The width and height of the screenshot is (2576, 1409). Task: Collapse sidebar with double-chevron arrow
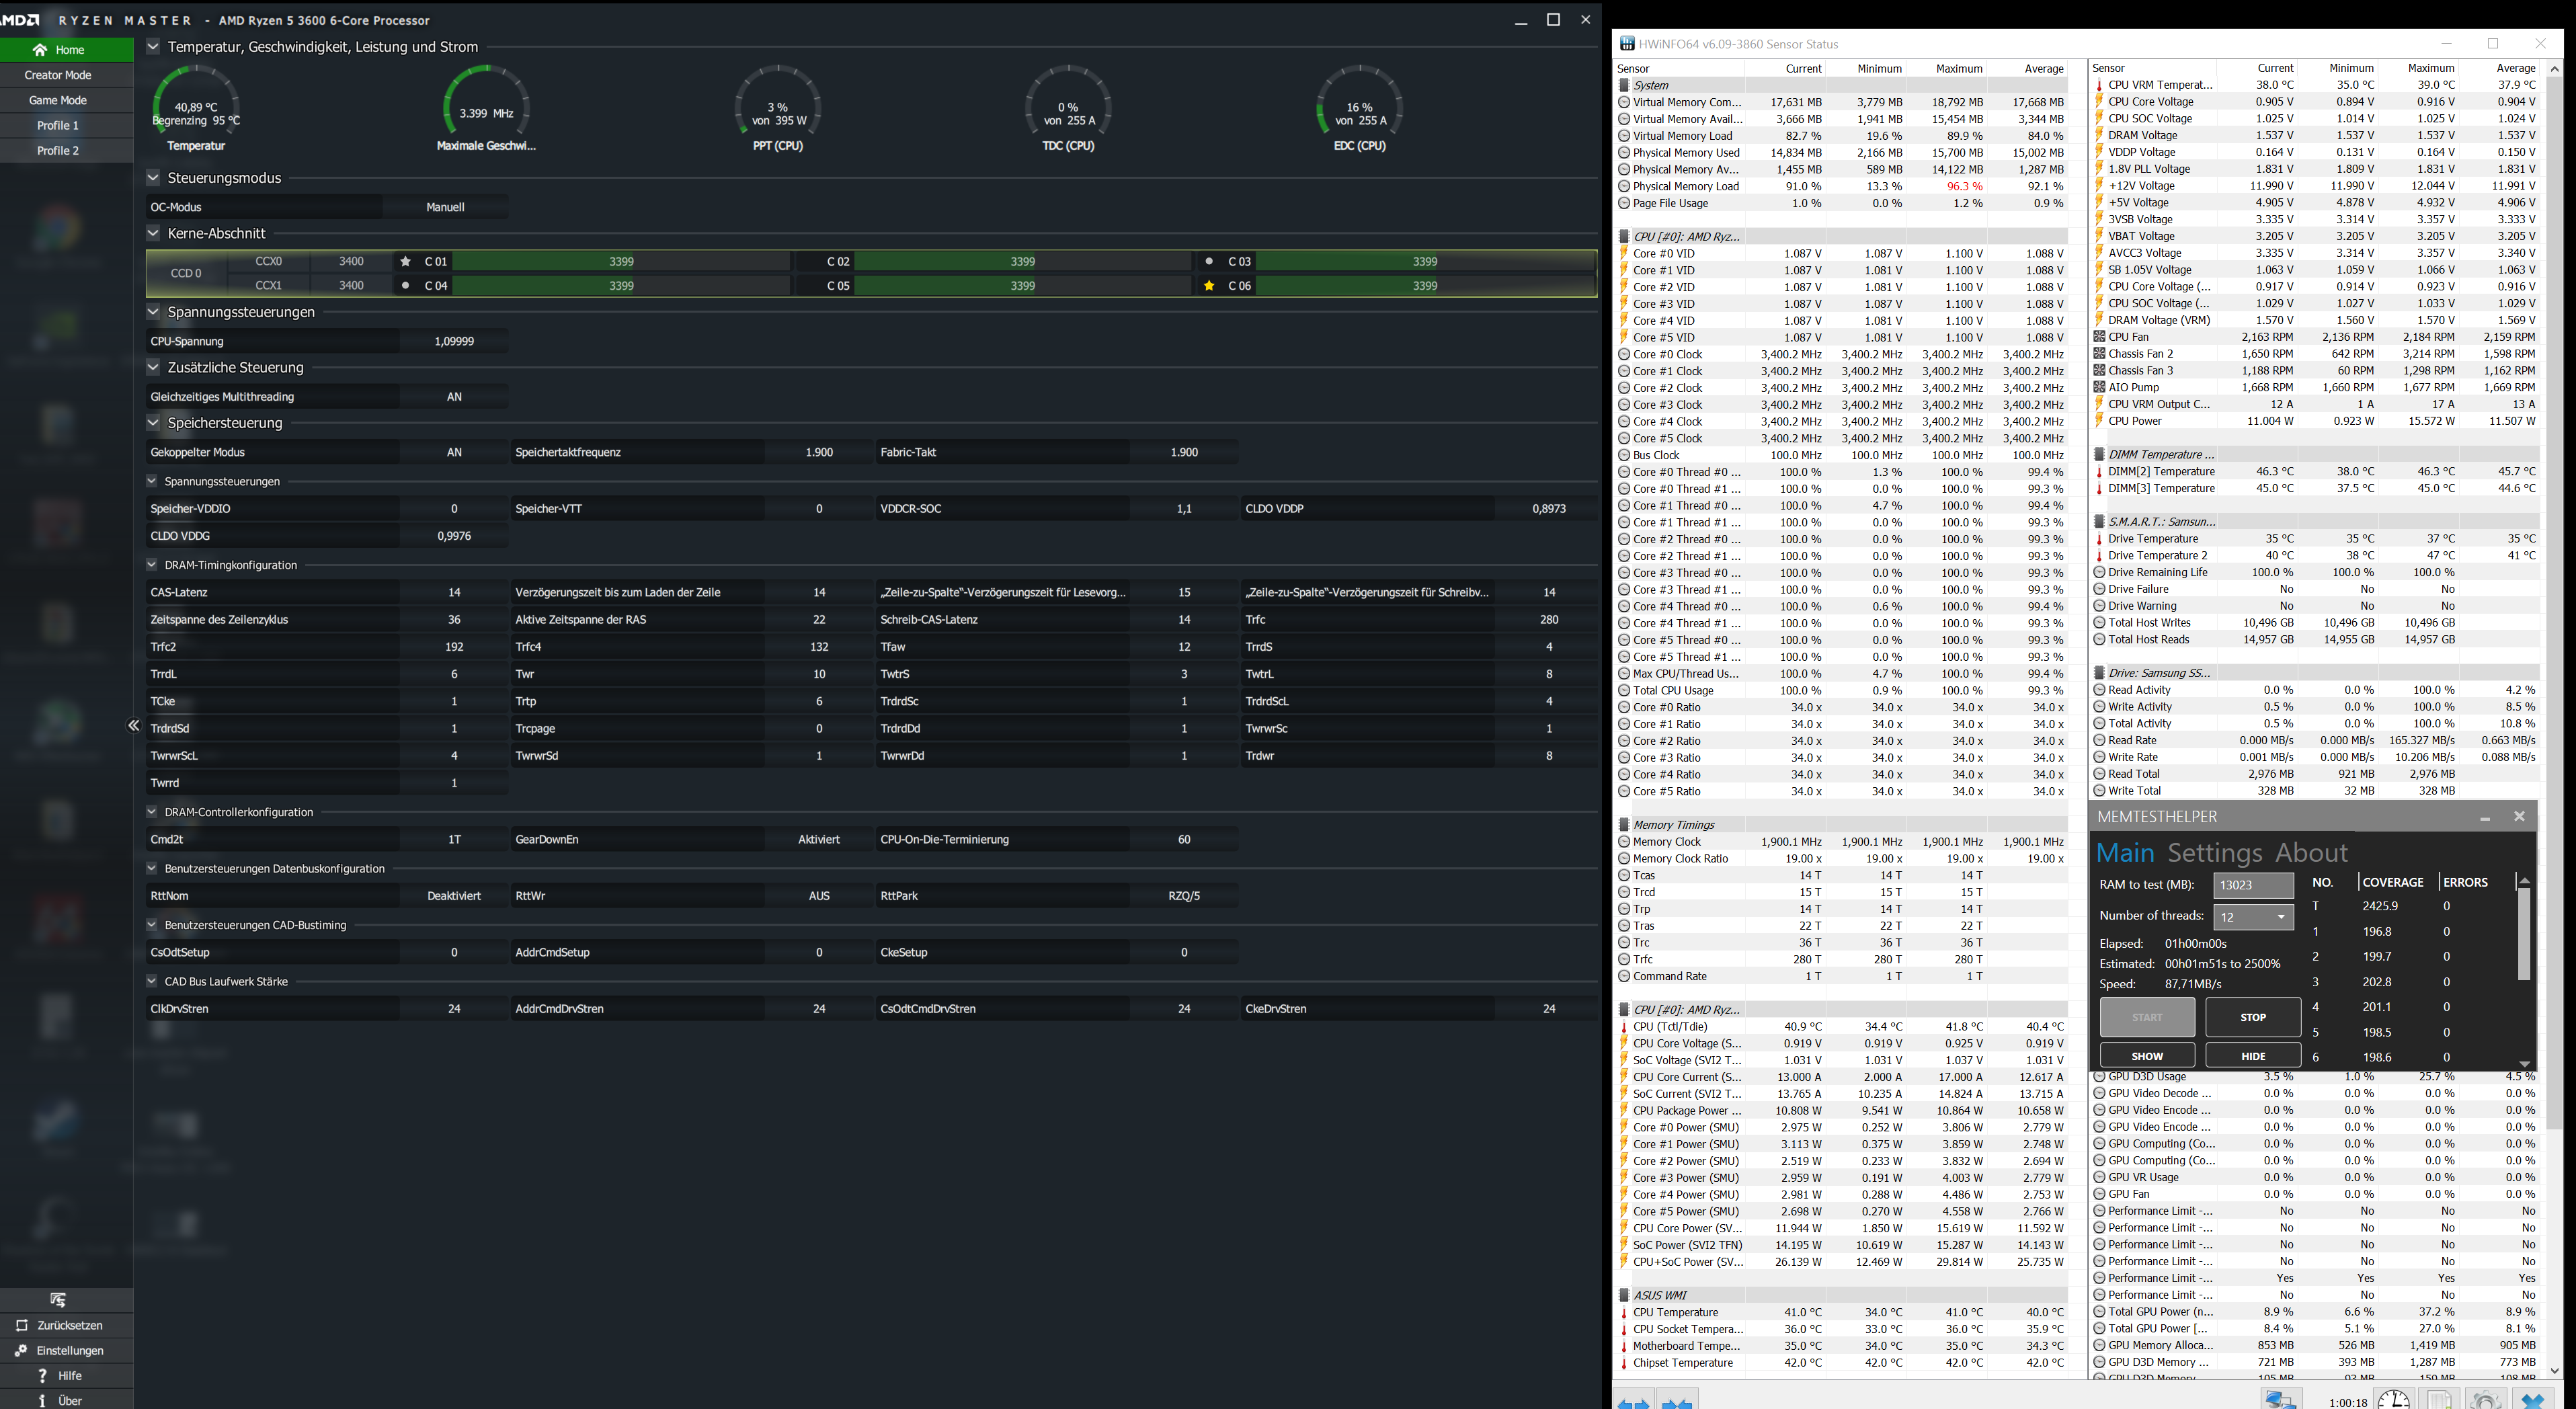pyautogui.click(x=133, y=726)
